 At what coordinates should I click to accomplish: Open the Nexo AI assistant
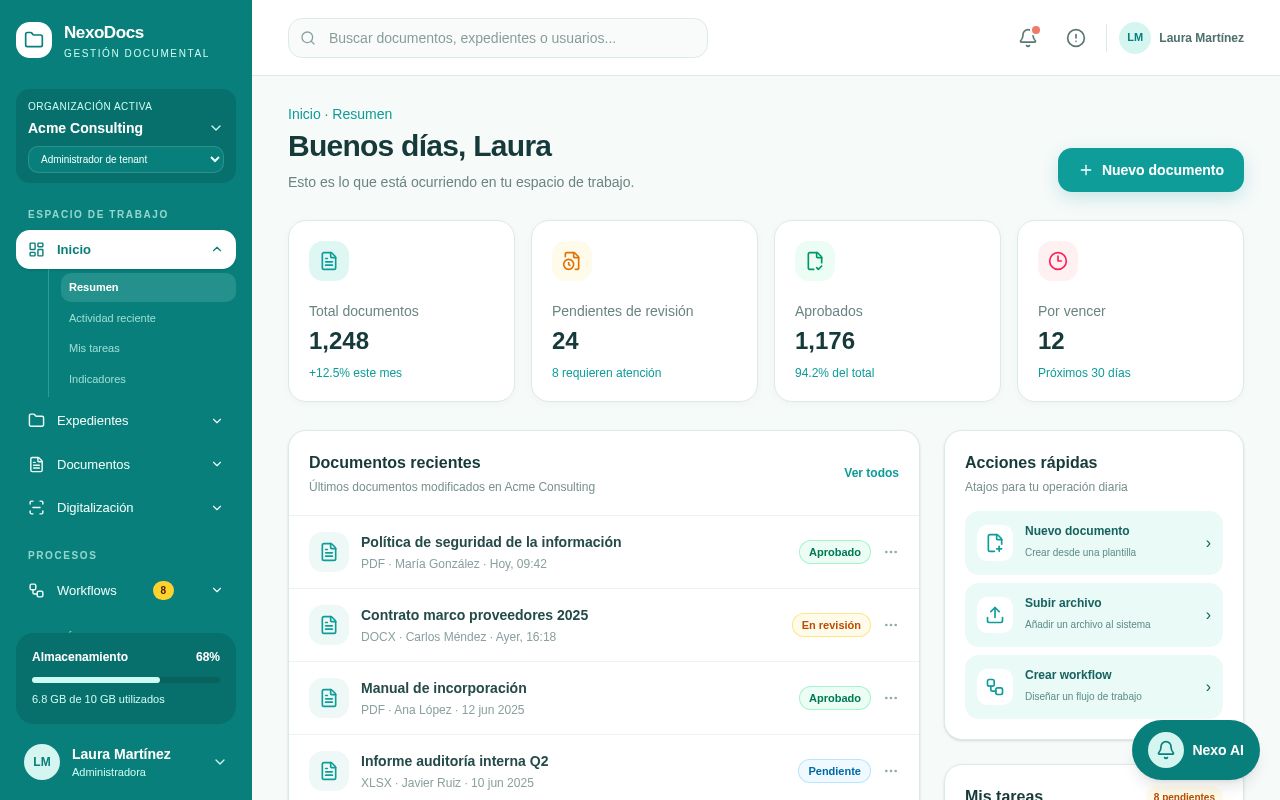pyautogui.click(x=1196, y=750)
